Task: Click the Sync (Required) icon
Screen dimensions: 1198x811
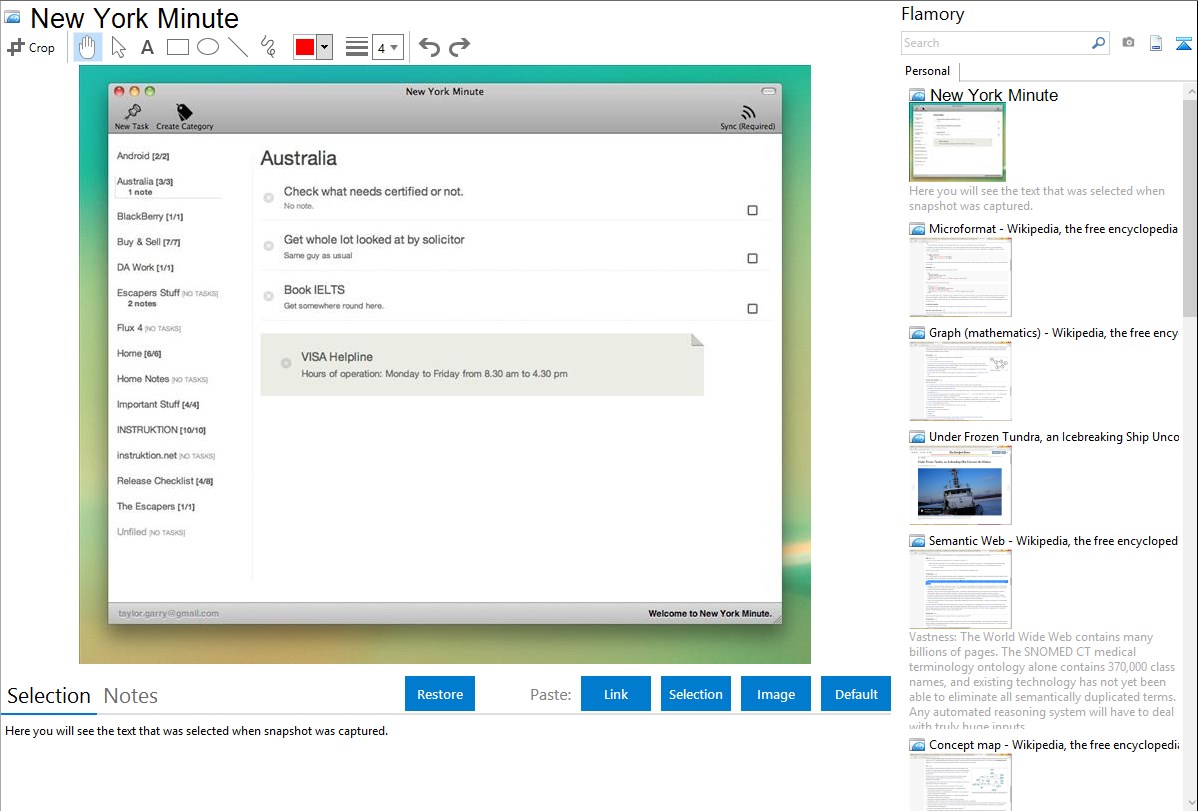Action: click(x=748, y=113)
